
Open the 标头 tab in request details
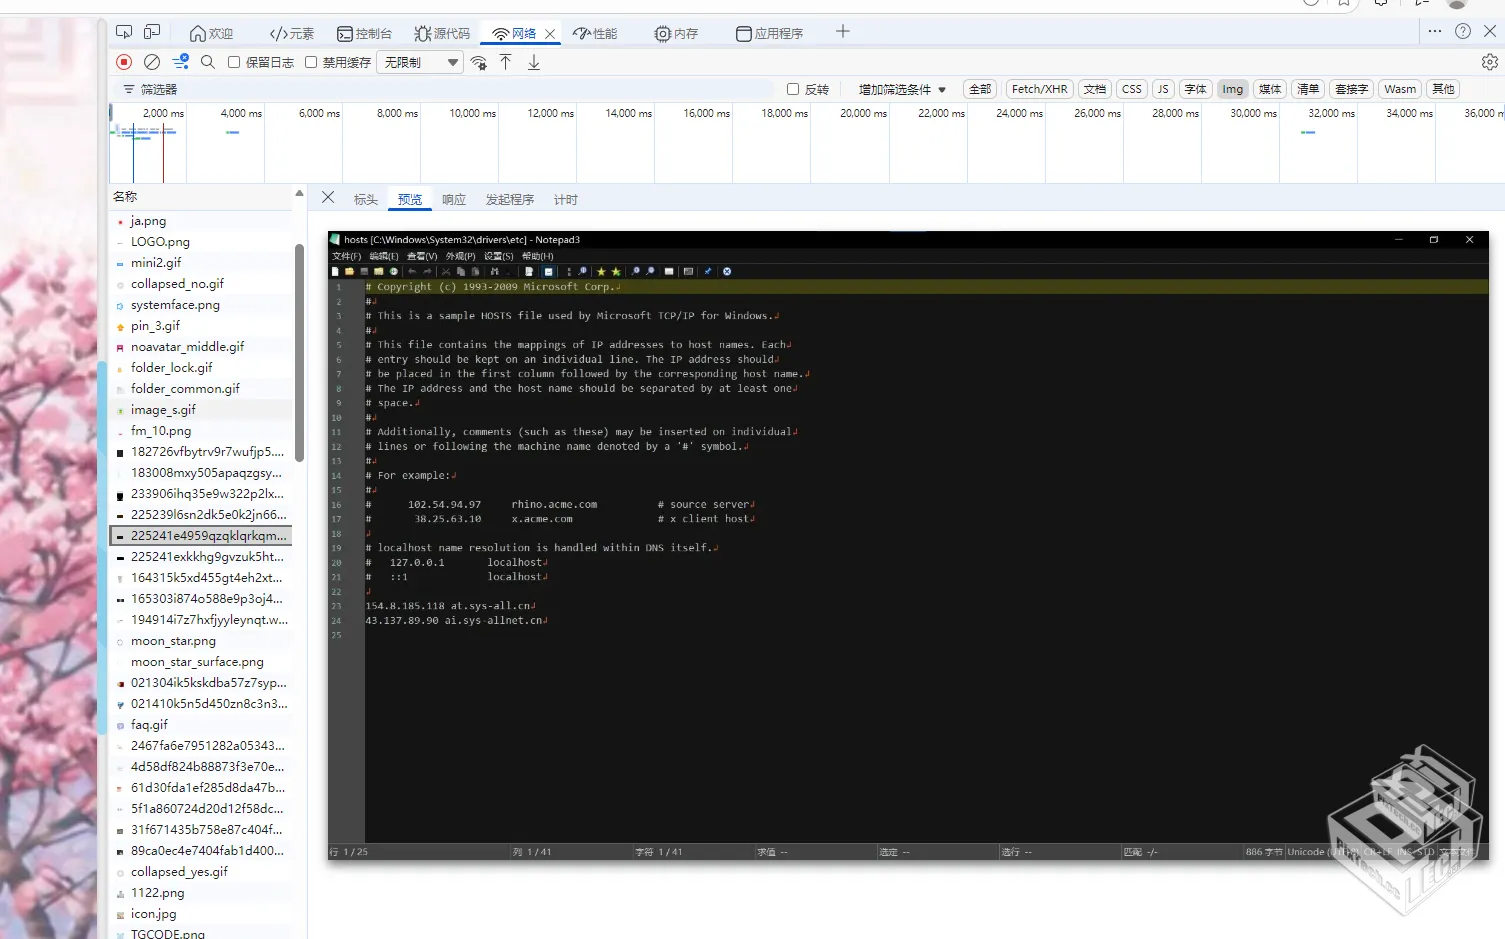tap(366, 200)
